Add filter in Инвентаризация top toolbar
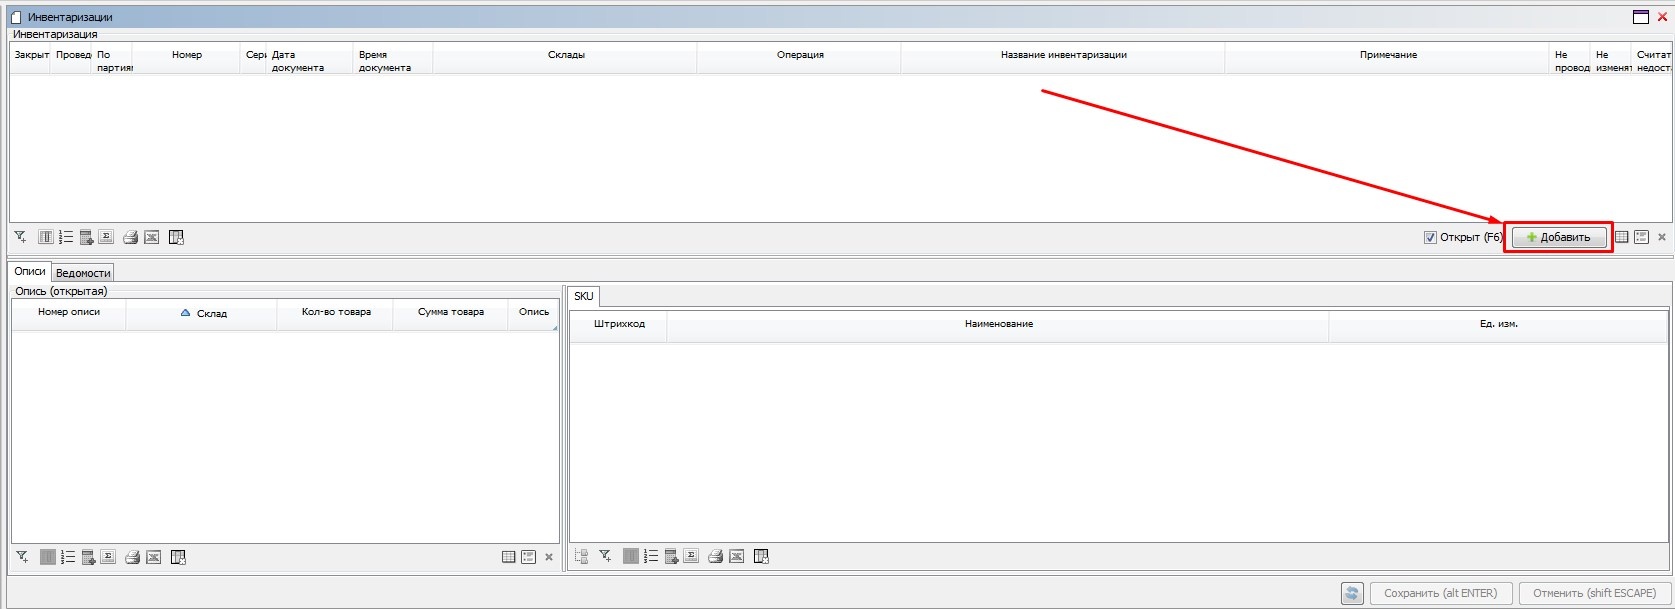The width and height of the screenshot is (1675, 609). coord(20,237)
